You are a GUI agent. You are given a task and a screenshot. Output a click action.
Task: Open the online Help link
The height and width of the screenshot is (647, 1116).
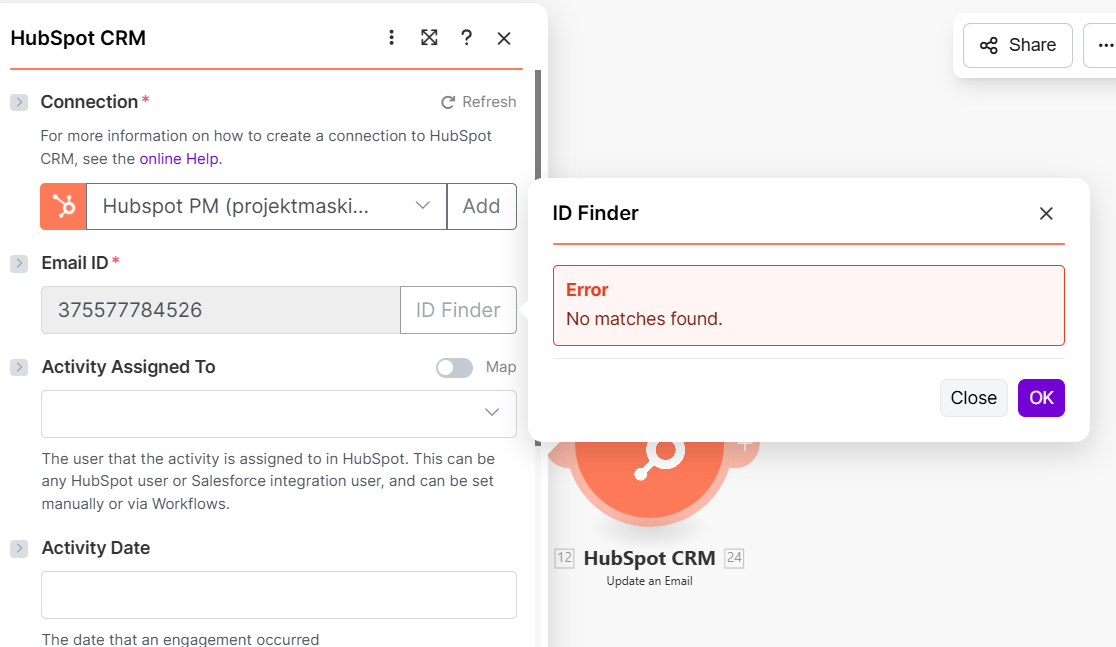(x=179, y=158)
